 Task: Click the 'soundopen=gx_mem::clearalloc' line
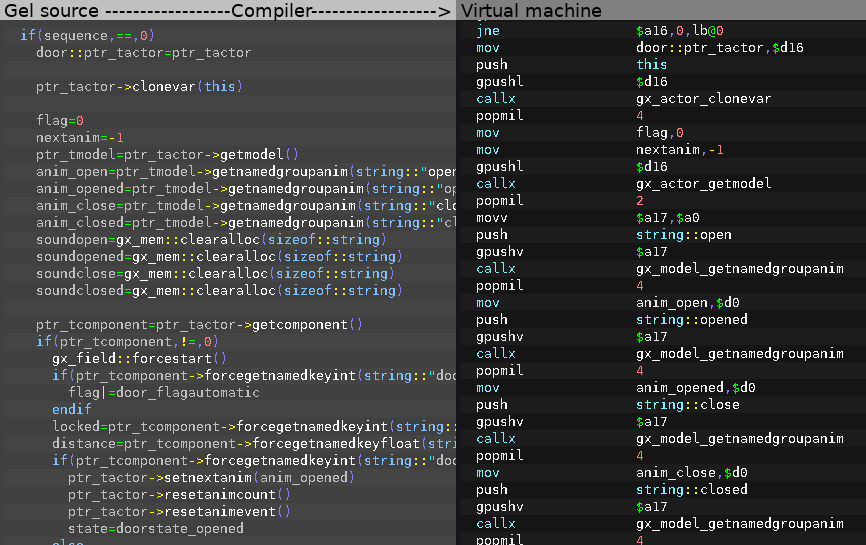pyautogui.click(x=212, y=240)
